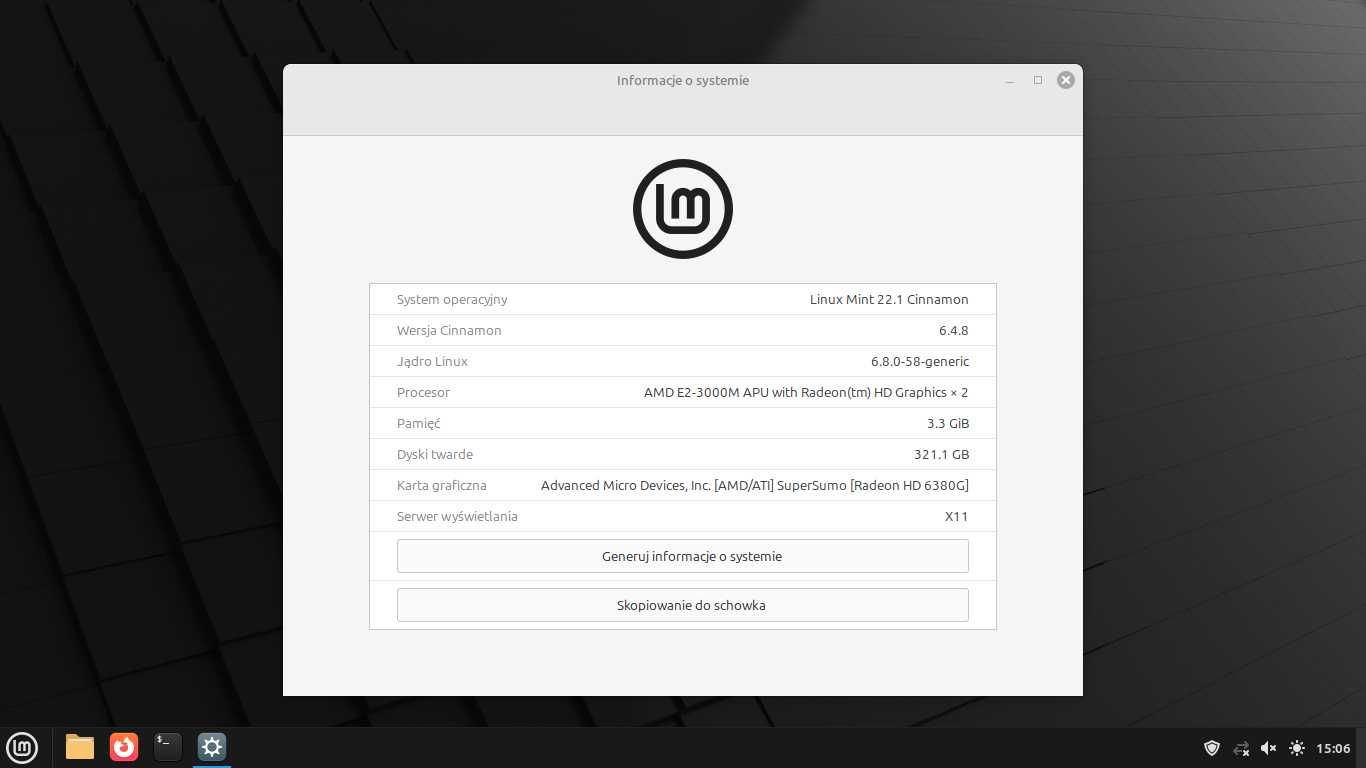Open the Firefox browser from the taskbar
1366x768 pixels.
point(124,747)
